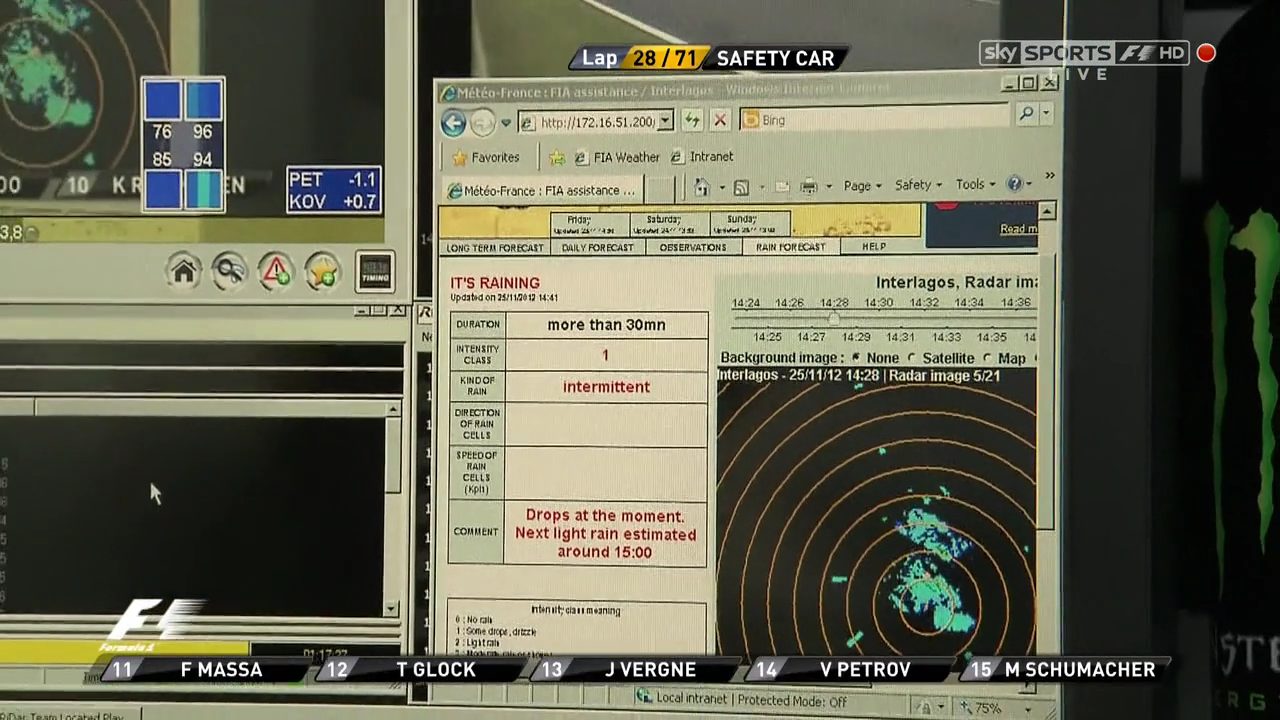Click the Print icon in command bar

(809, 186)
